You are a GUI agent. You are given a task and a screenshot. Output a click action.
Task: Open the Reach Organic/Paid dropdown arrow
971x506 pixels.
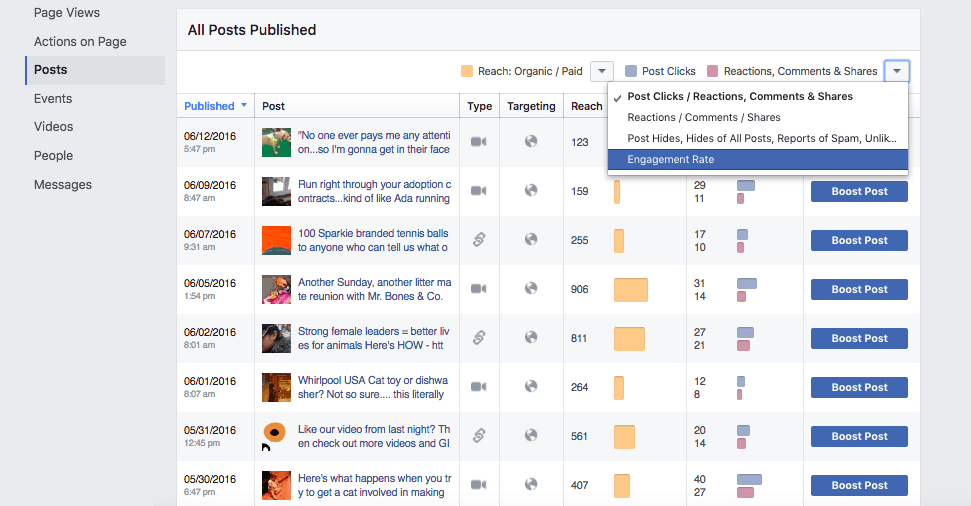point(602,71)
